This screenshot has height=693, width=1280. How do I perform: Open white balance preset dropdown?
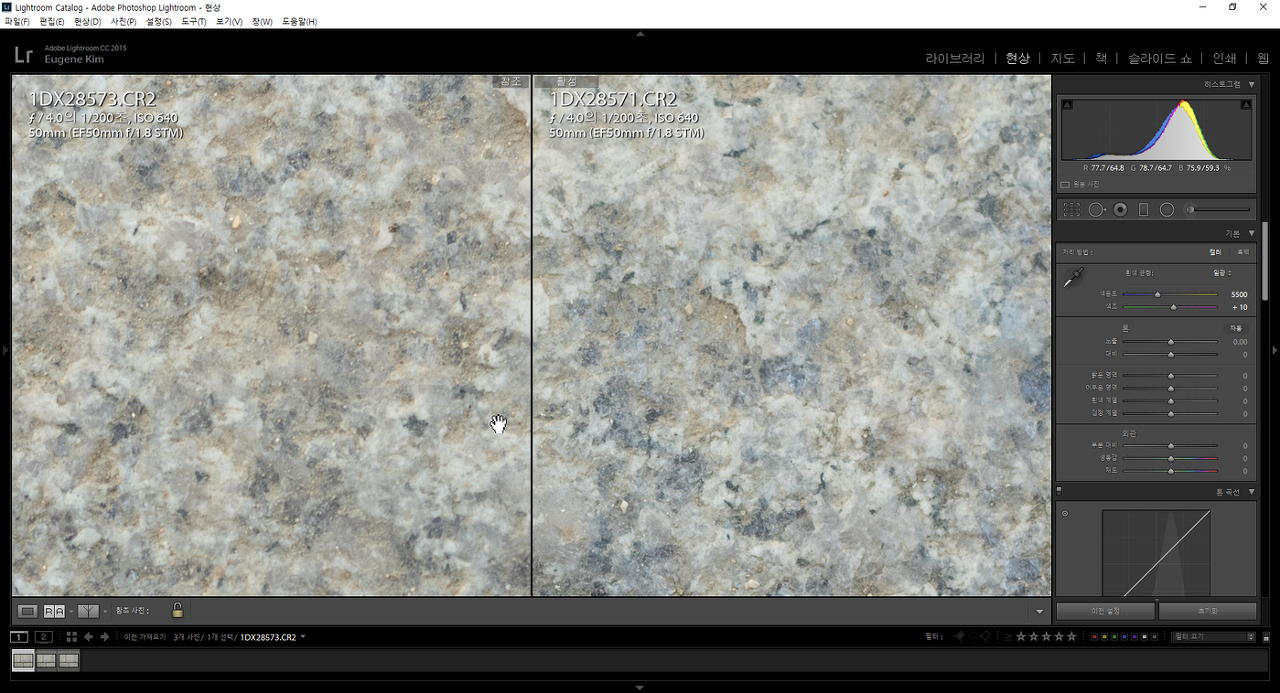tap(1222, 272)
